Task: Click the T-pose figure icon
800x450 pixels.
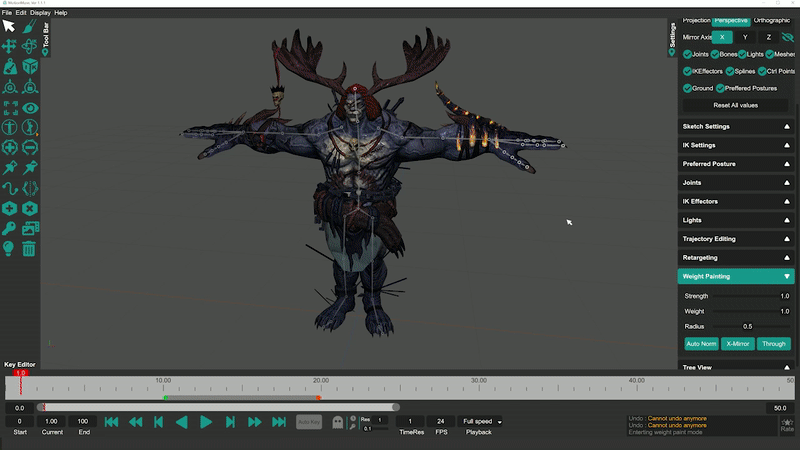Action: [x=10, y=127]
